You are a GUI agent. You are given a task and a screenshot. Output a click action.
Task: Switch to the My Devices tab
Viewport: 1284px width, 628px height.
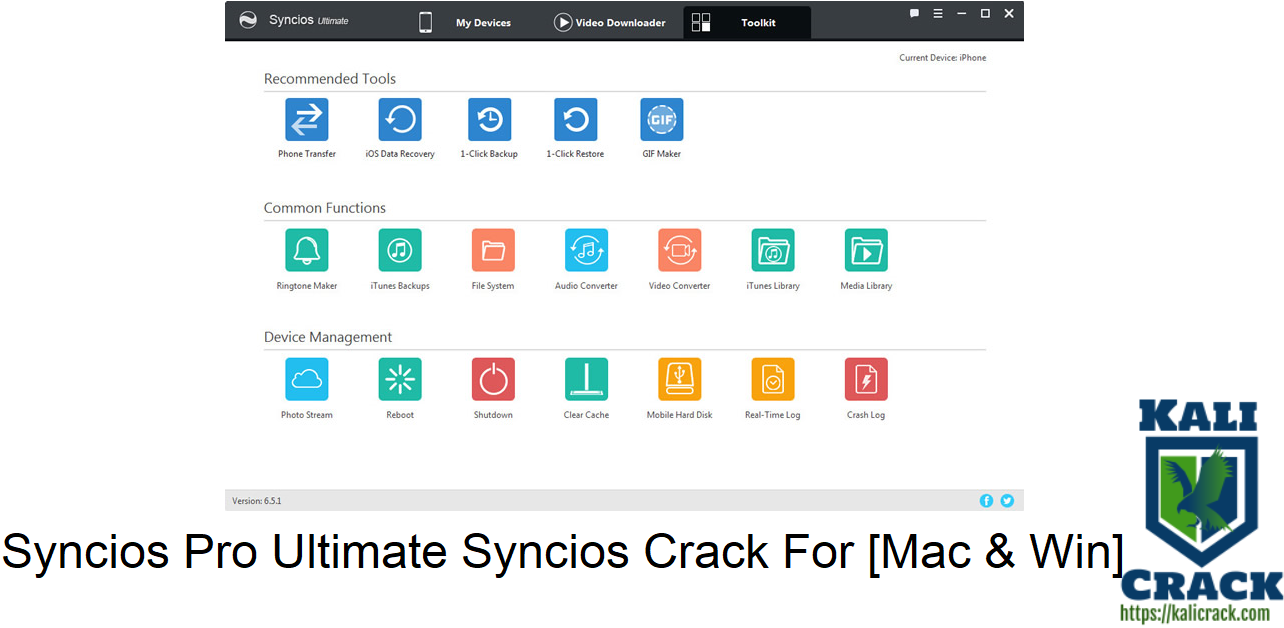(x=466, y=22)
